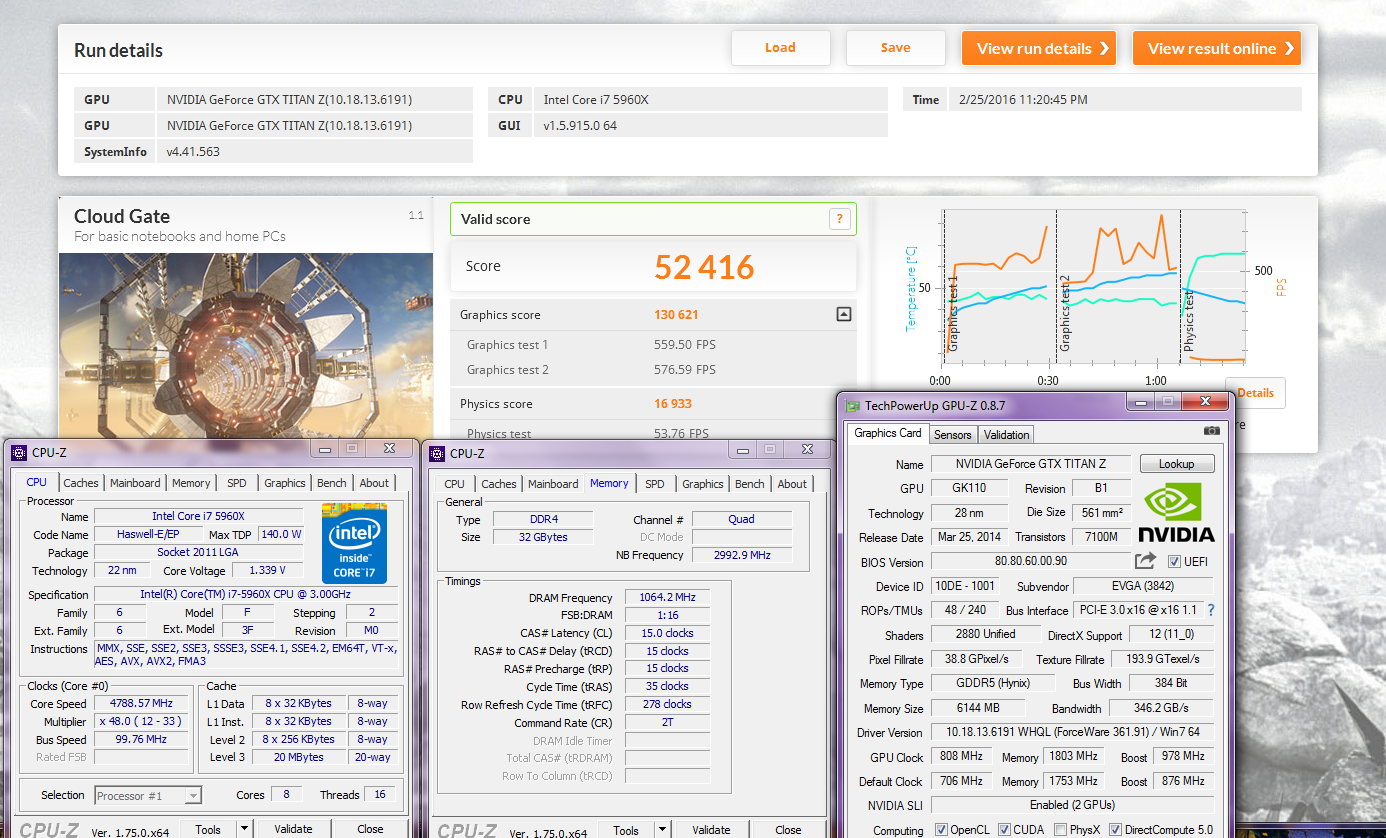Click Validate in the CPU-Z processor window
The width and height of the screenshot is (1386, 838).
pyautogui.click(x=293, y=829)
